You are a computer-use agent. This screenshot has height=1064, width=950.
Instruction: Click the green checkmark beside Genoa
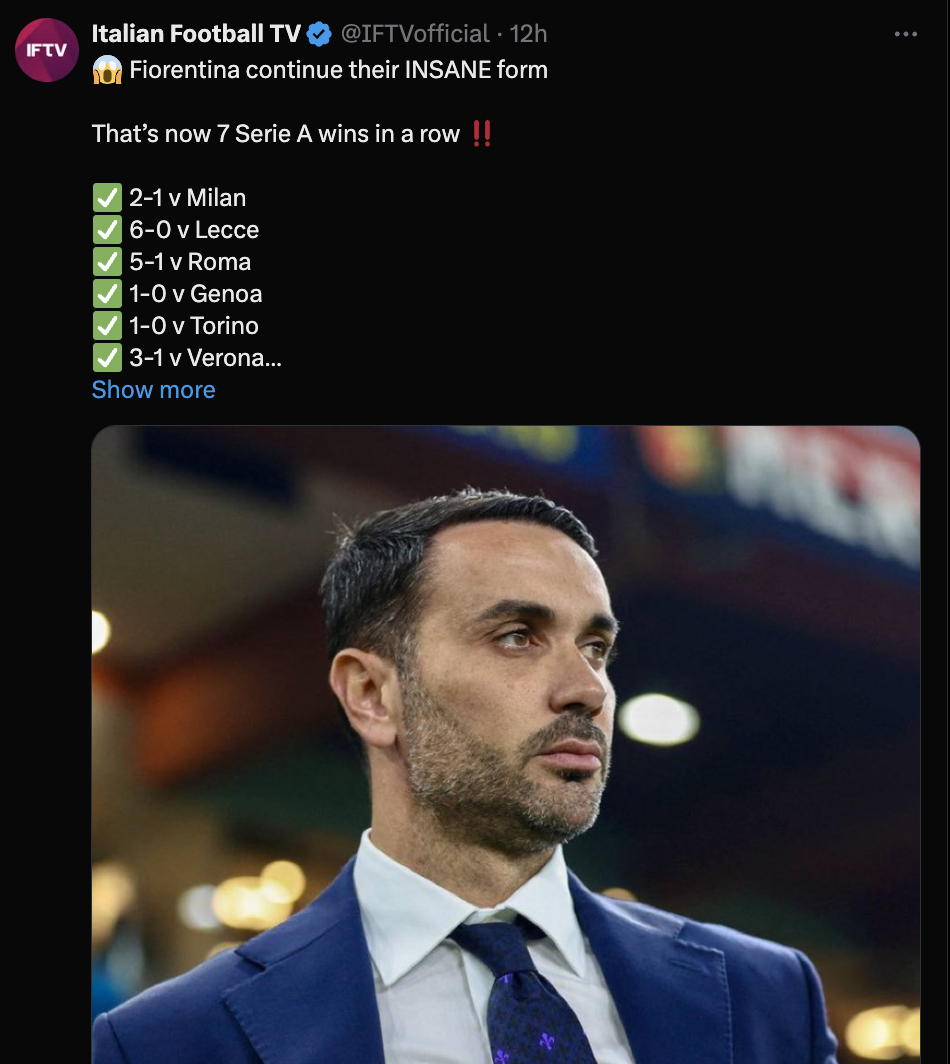pyautogui.click(x=107, y=293)
